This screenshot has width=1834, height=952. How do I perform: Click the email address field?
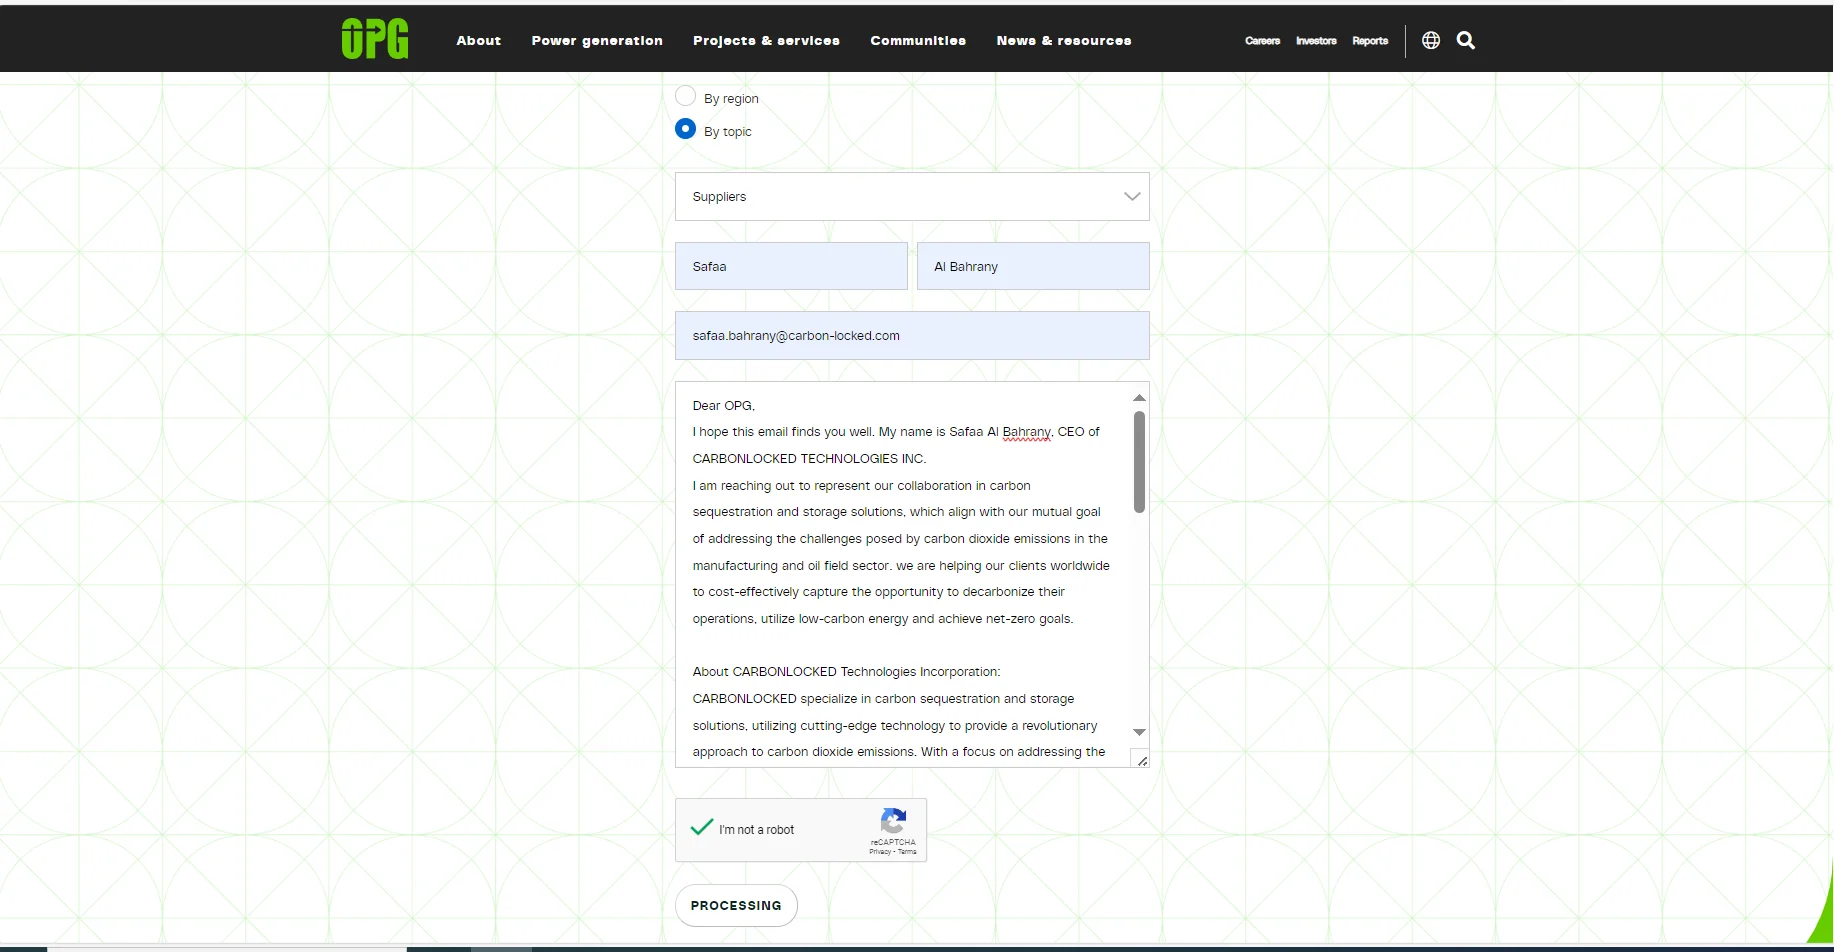pyautogui.click(x=912, y=336)
